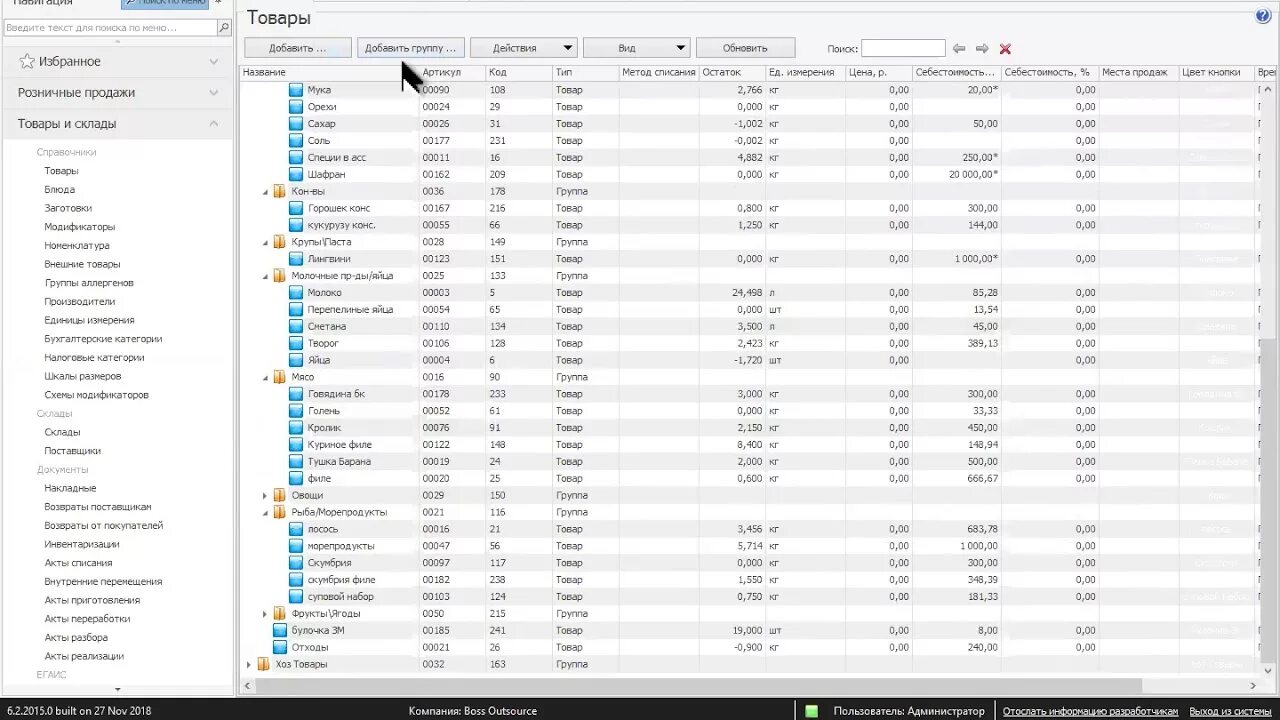Viewport: 1280px width, 720px height.
Task: Expand the Розничные продажи section chevron
Action: [x=213, y=93]
